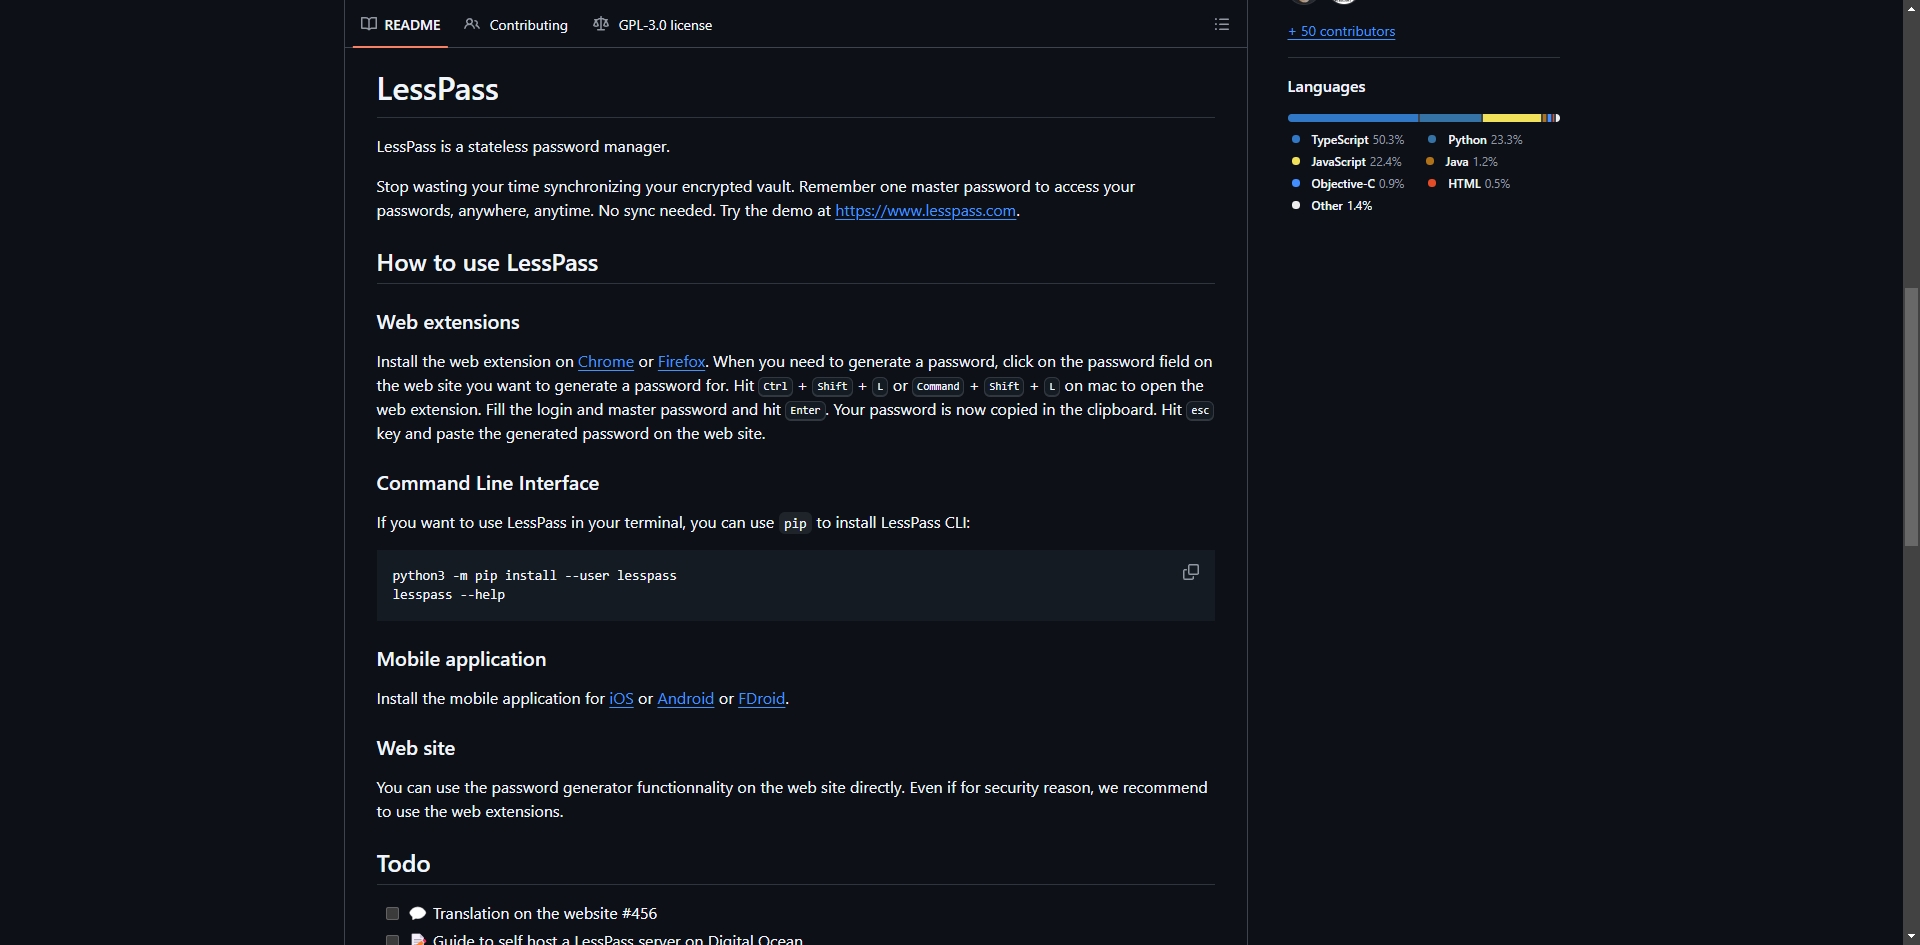Image resolution: width=1920 pixels, height=945 pixels.
Task: Click the Web site heading
Action: (x=416, y=749)
